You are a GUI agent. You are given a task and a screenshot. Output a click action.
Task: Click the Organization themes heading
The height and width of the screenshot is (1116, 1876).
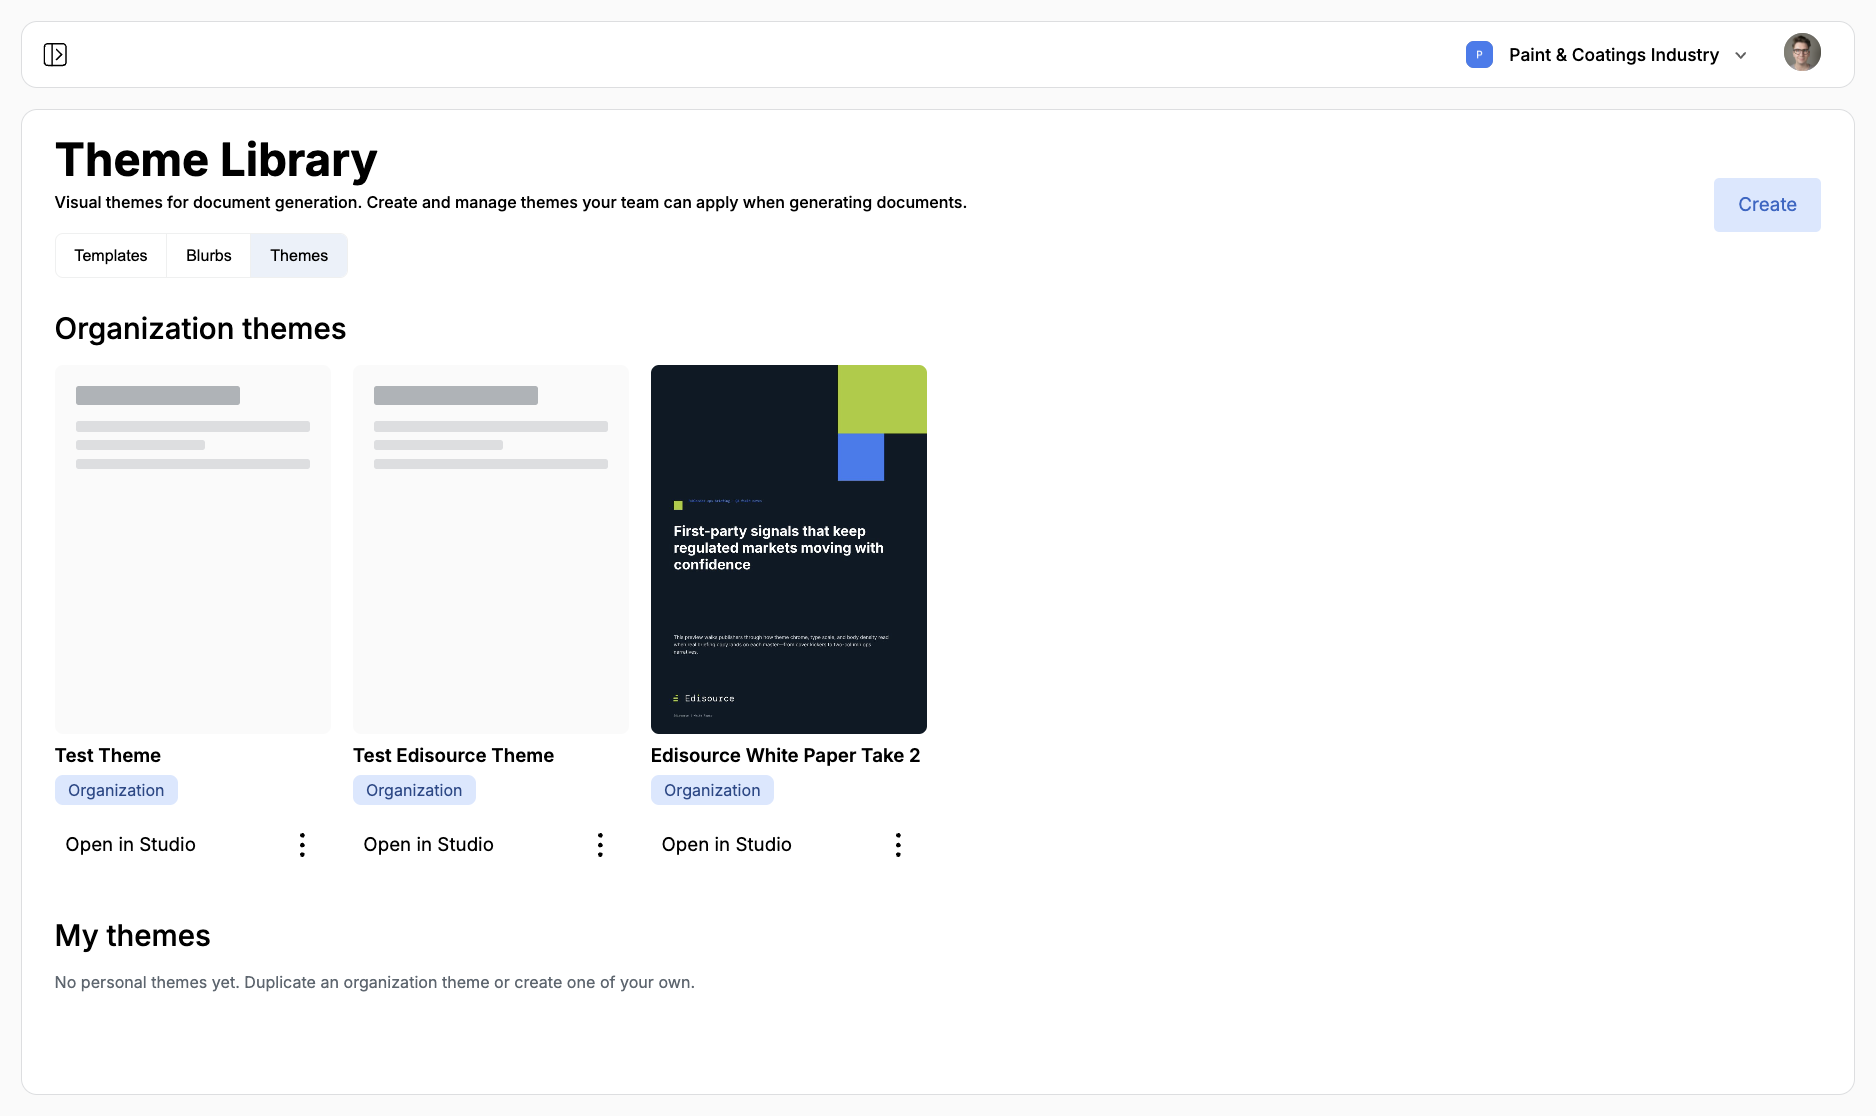200,329
